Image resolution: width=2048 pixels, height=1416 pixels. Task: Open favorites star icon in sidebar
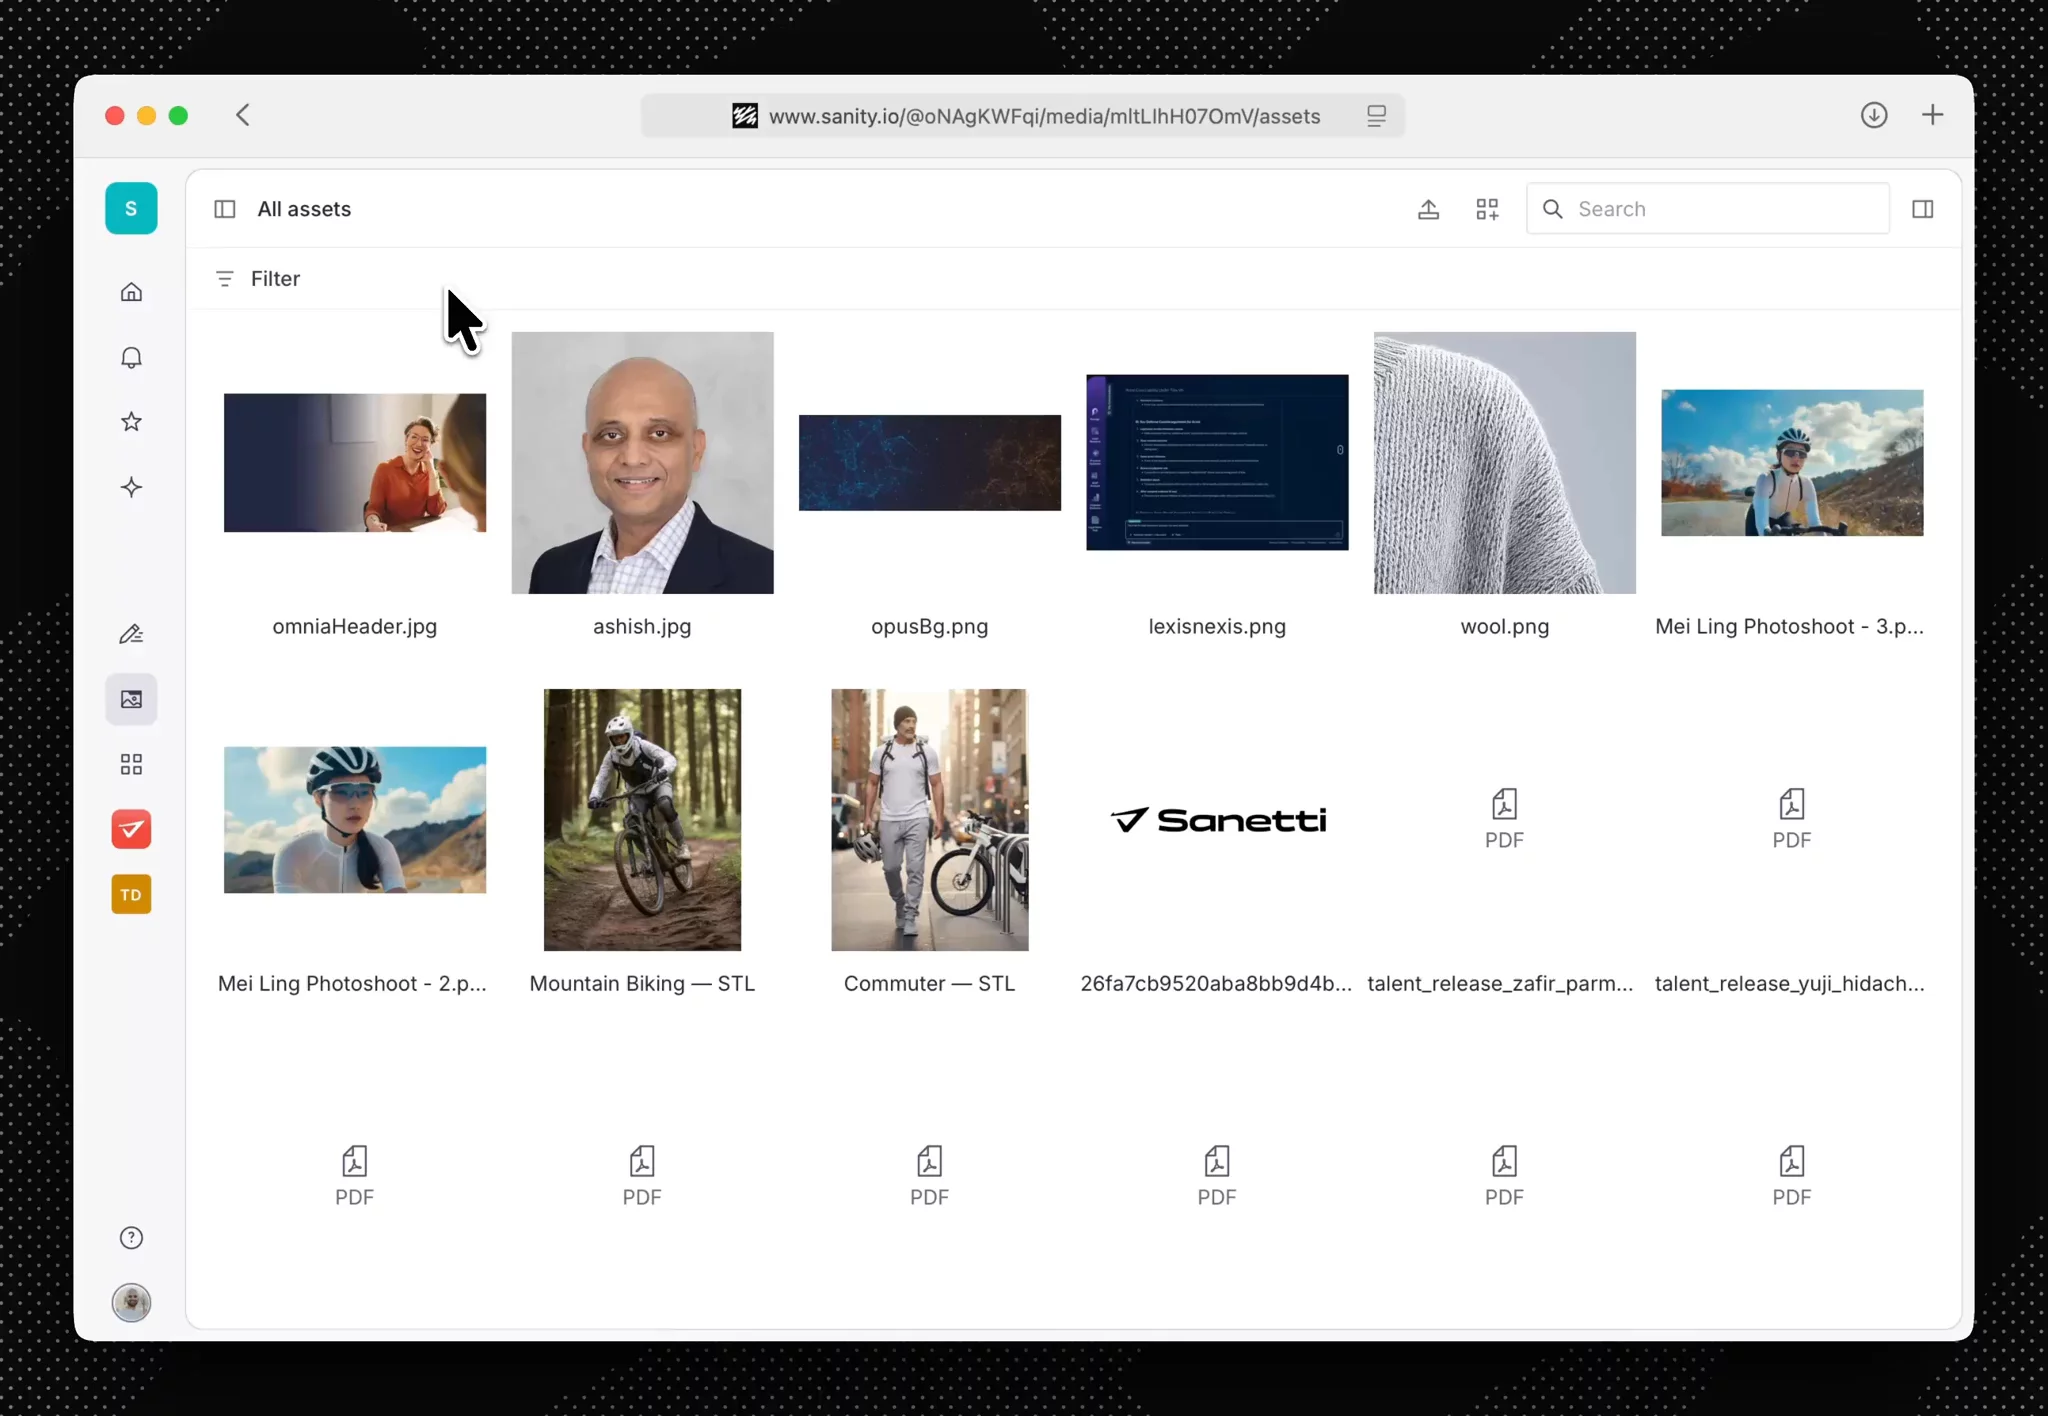click(131, 422)
